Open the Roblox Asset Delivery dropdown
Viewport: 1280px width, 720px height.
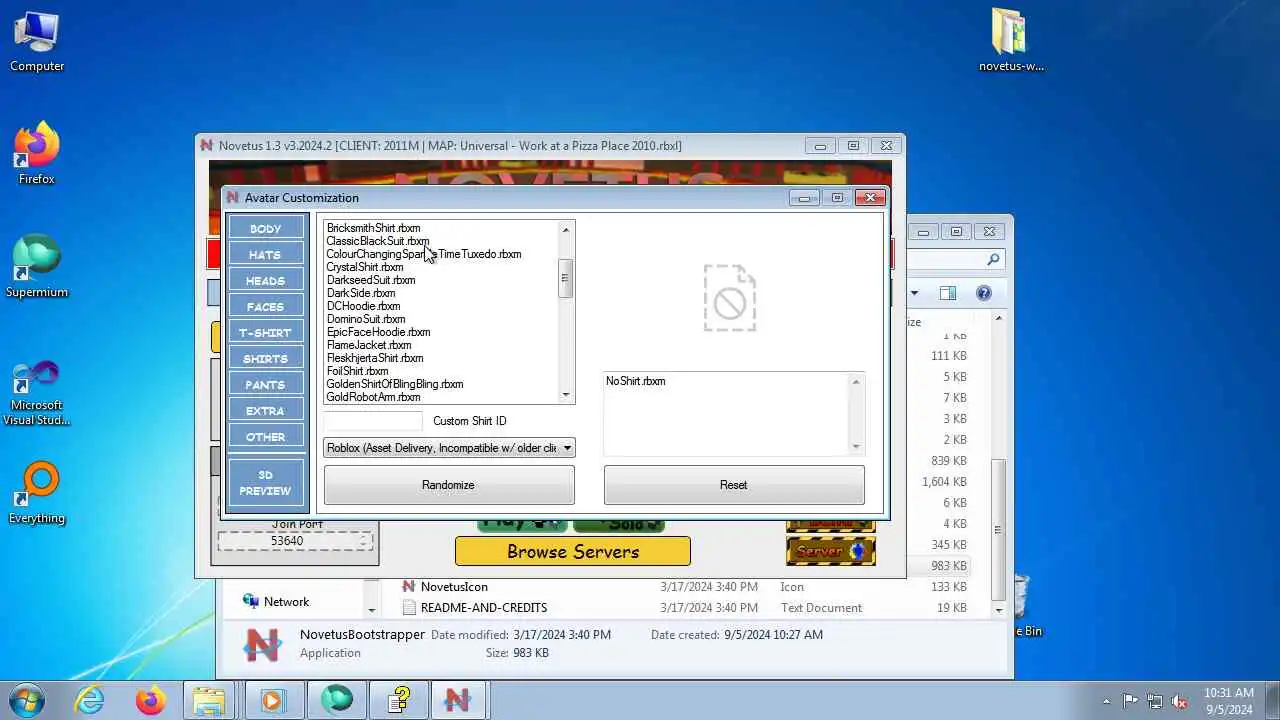pyautogui.click(x=449, y=448)
